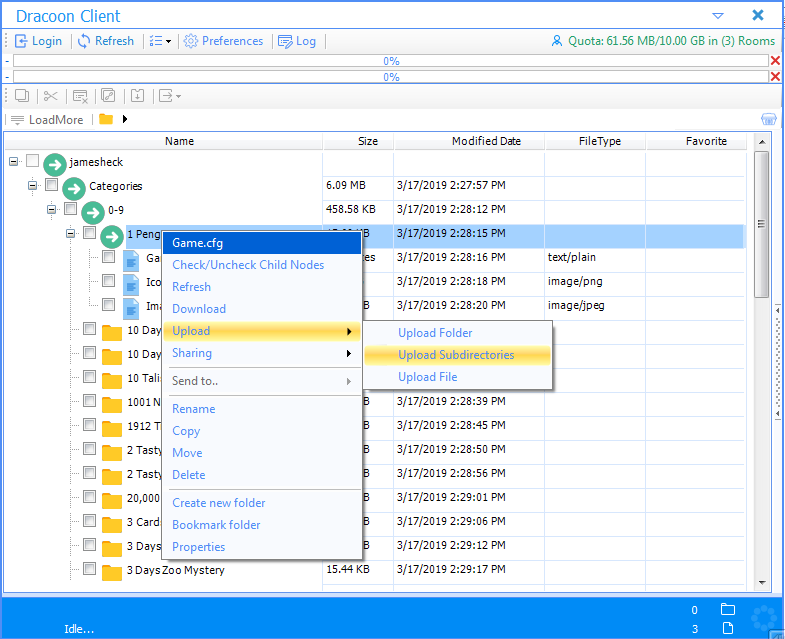Screen dimensions: 785x639
Task: Click the yellow folder breadcrumb icon
Action: pos(106,119)
